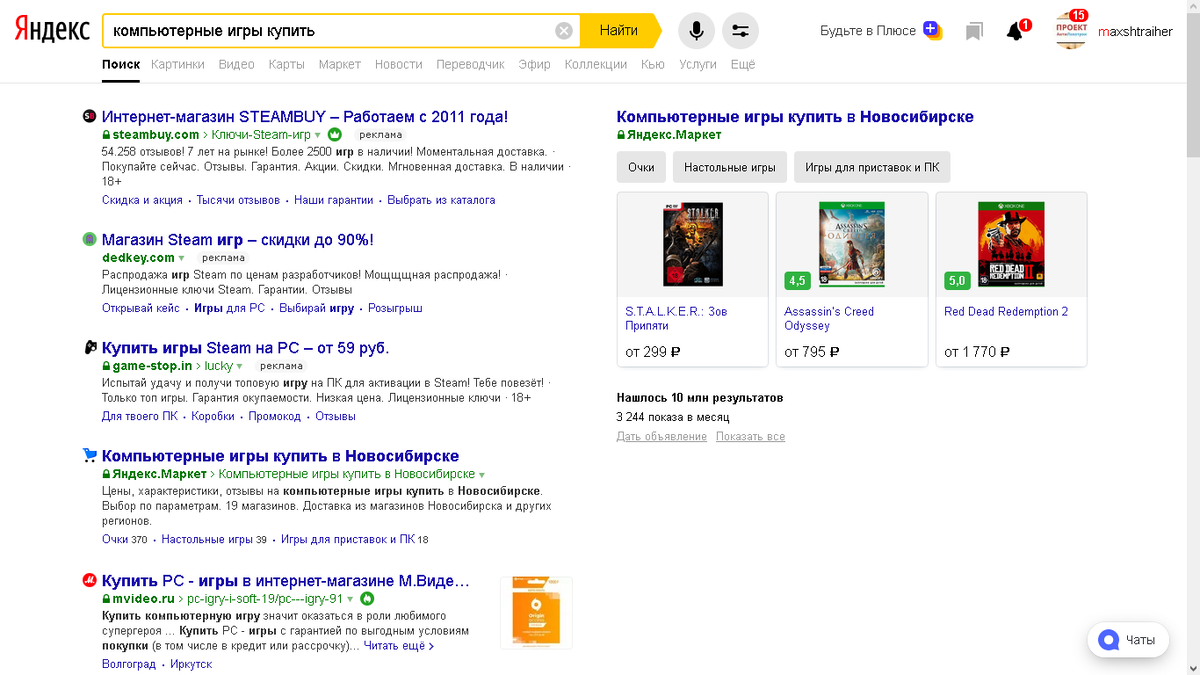This screenshot has height=675, width=1200.
Task: Click Дать объявление link
Action: [x=662, y=437]
